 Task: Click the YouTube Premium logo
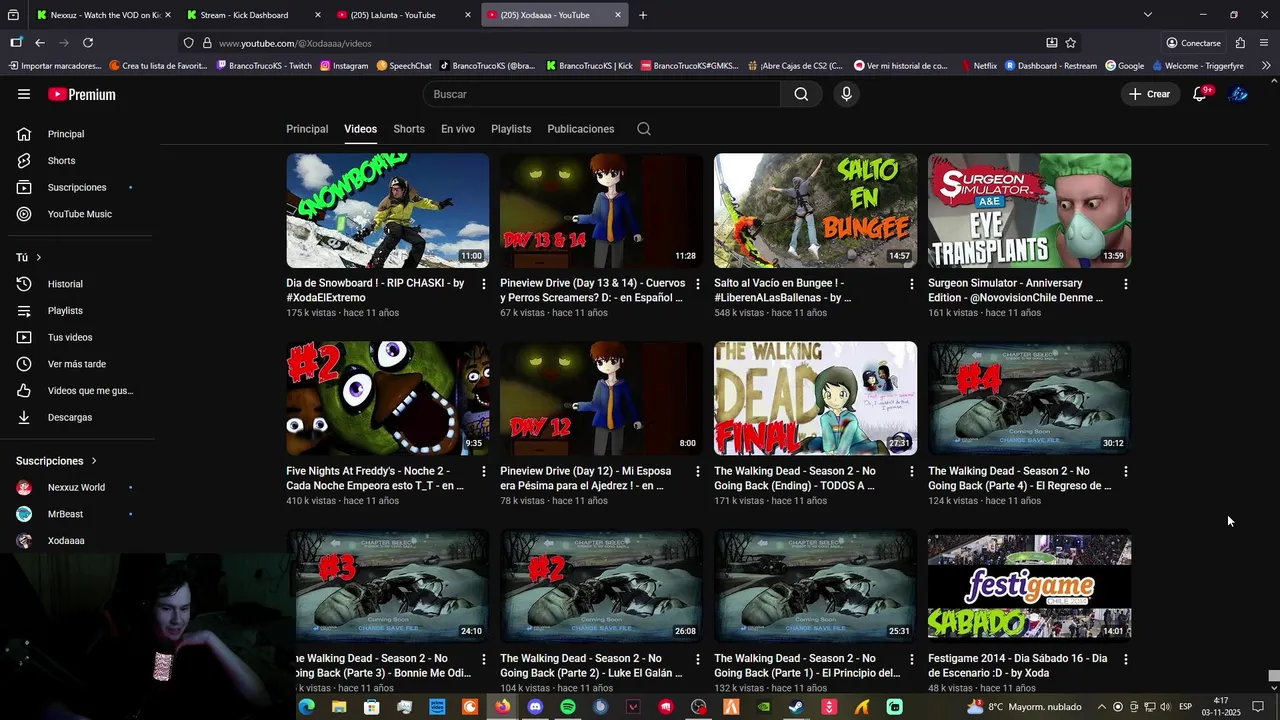coord(82,94)
